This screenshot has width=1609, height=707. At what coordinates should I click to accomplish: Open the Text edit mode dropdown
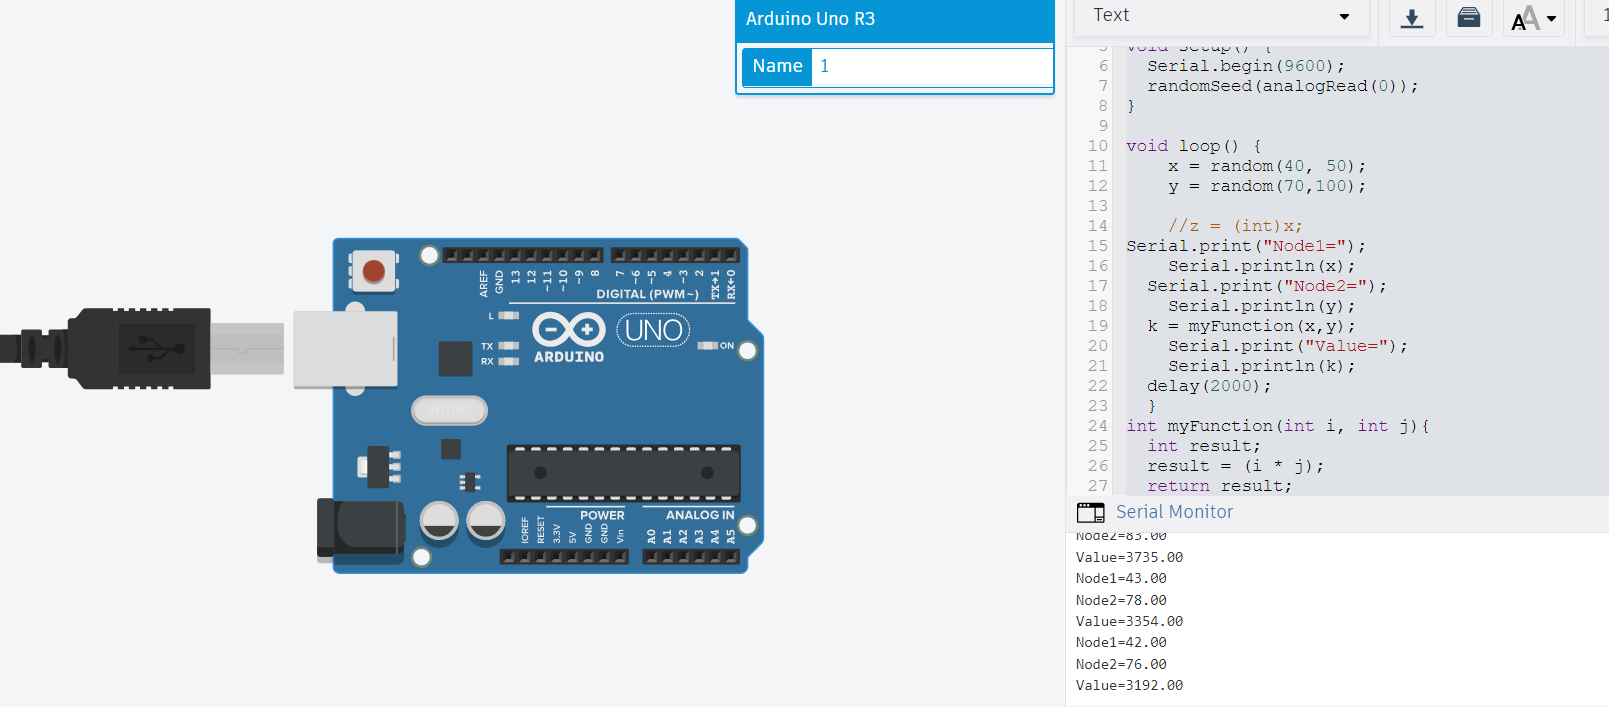tap(1220, 16)
